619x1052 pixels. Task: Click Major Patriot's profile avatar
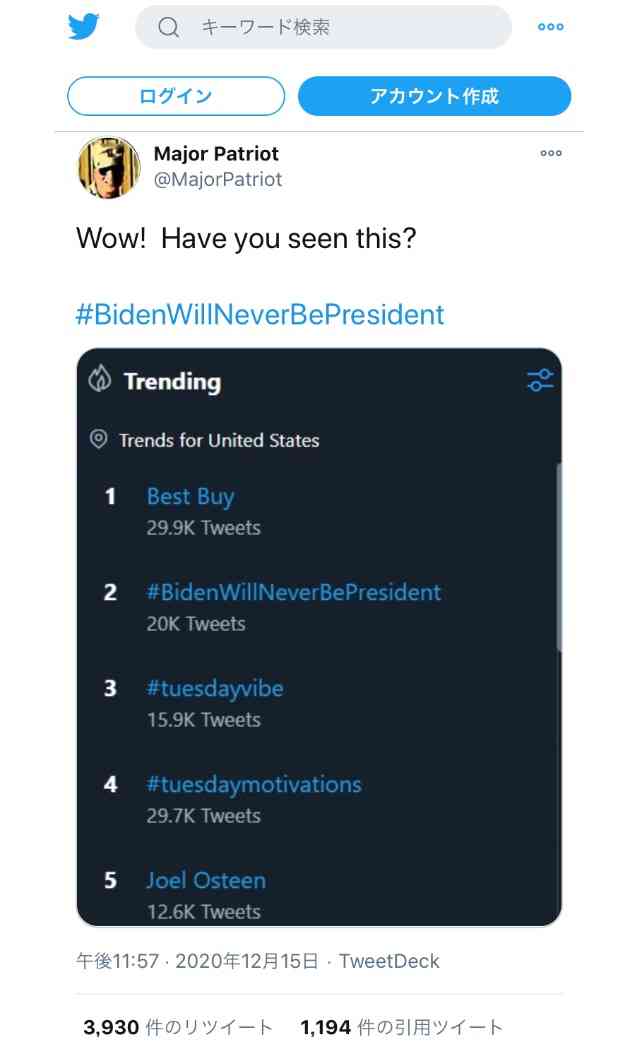click(109, 168)
